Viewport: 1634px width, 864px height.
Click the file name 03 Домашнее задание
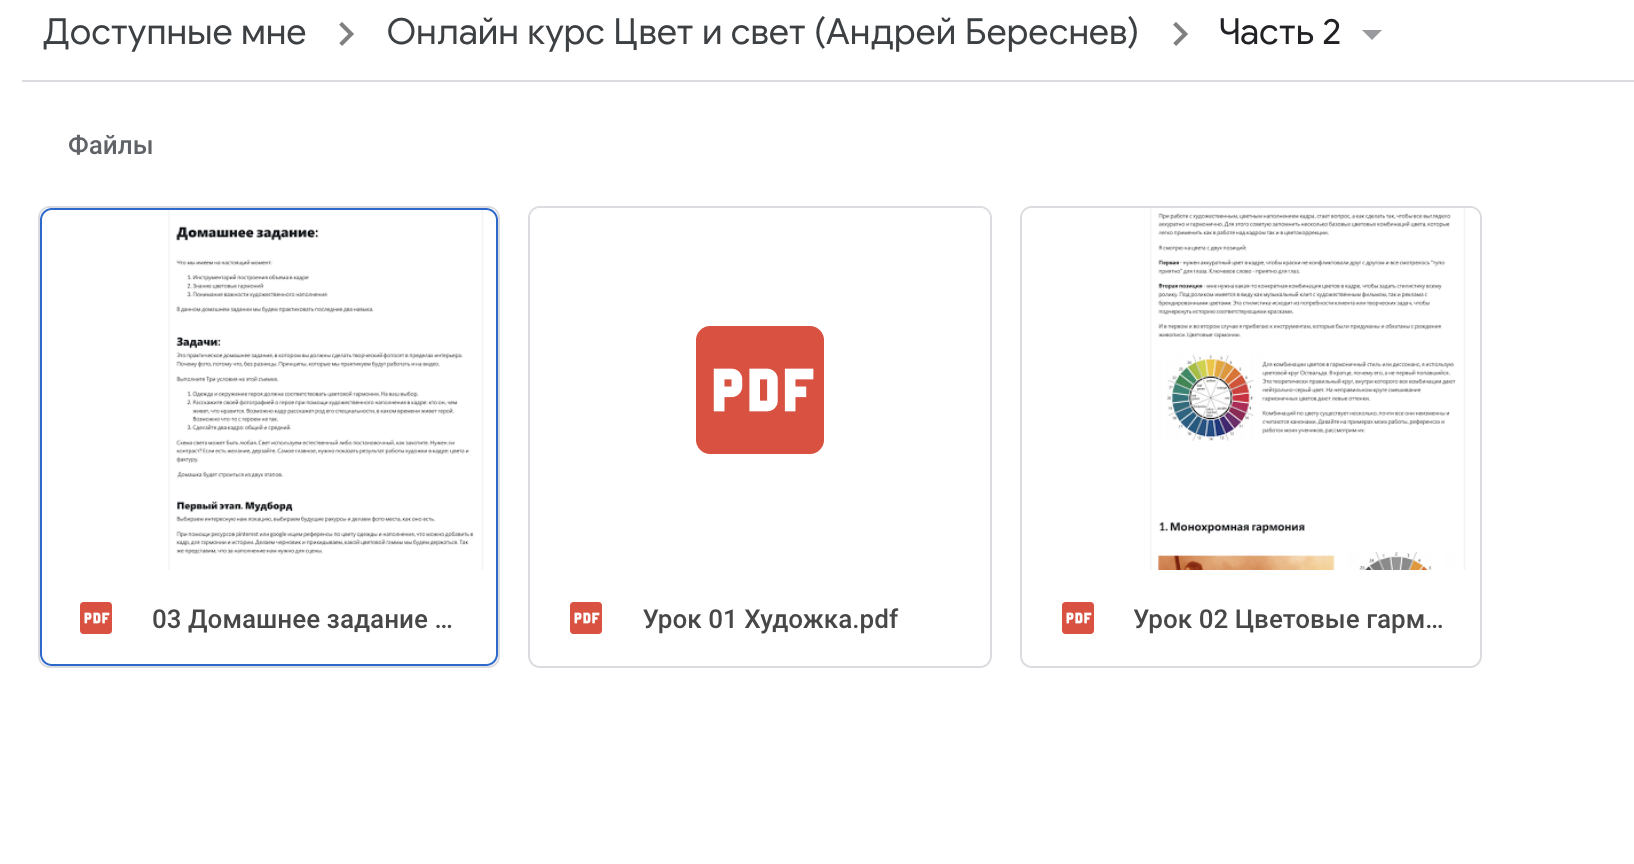click(x=301, y=619)
